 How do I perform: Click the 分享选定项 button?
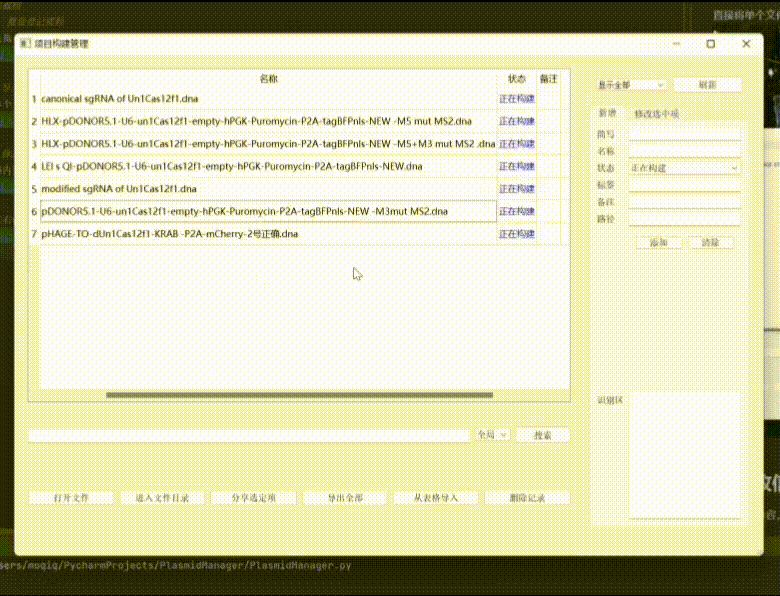click(x=253, y=497)
